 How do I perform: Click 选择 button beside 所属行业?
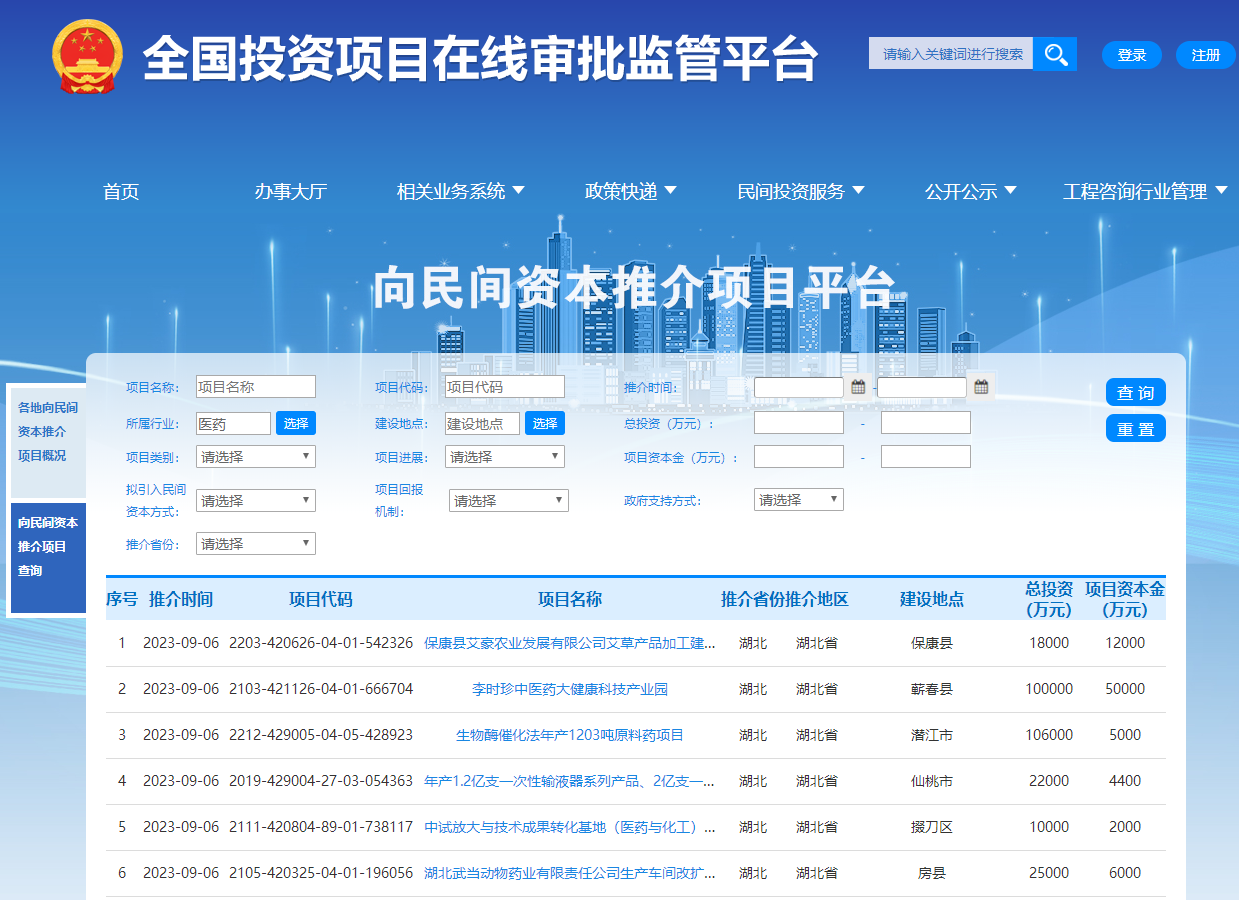click(296, 424)
